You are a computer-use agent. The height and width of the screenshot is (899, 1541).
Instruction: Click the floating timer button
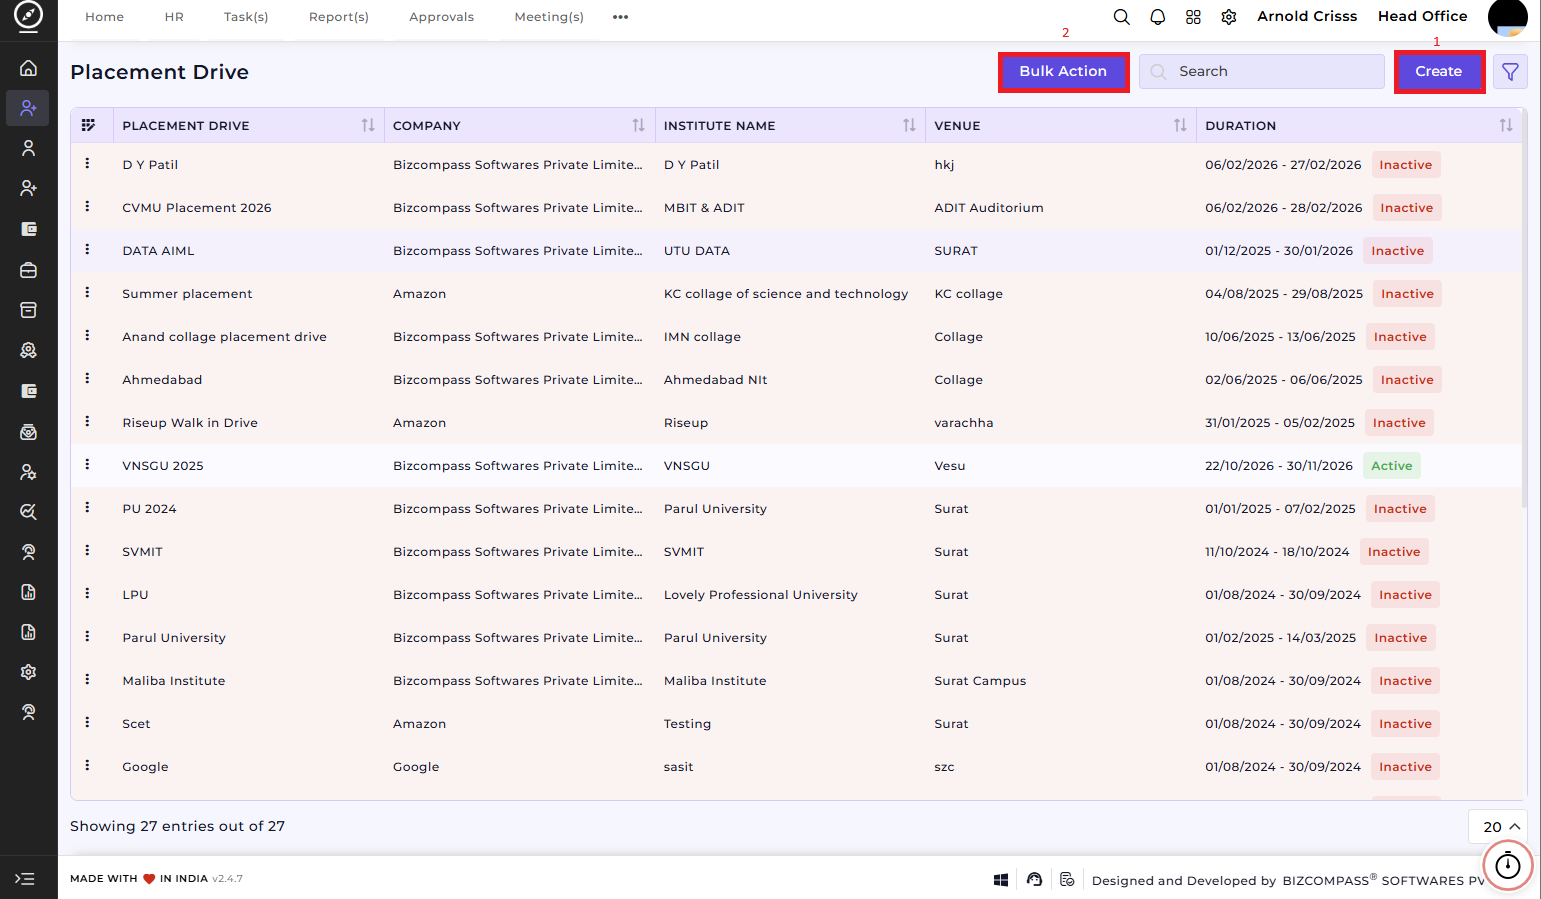(x=1508, y=865)
